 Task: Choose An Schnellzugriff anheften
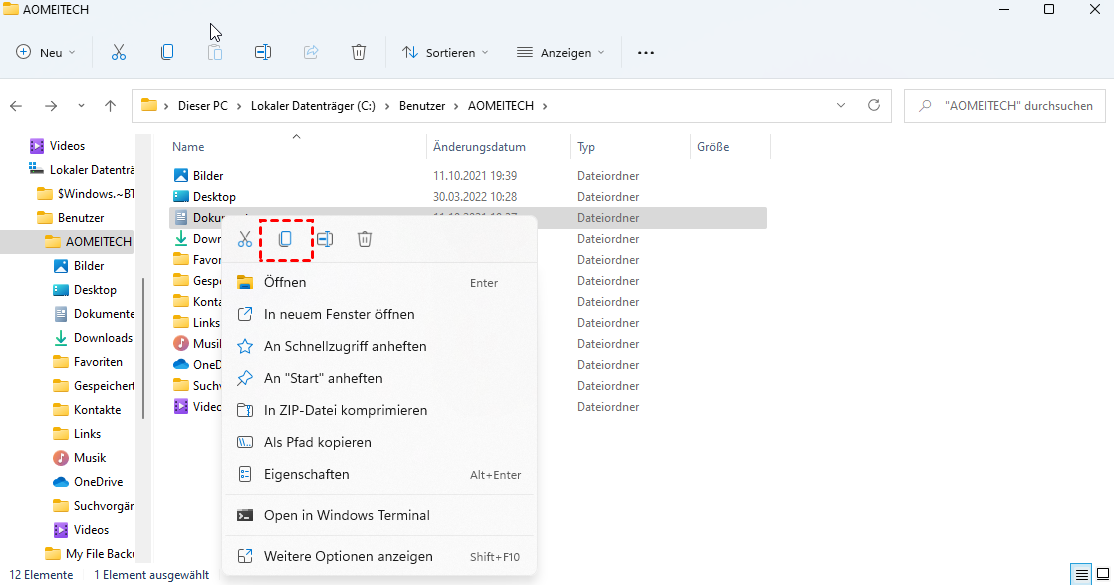click(x=379, y=346)
